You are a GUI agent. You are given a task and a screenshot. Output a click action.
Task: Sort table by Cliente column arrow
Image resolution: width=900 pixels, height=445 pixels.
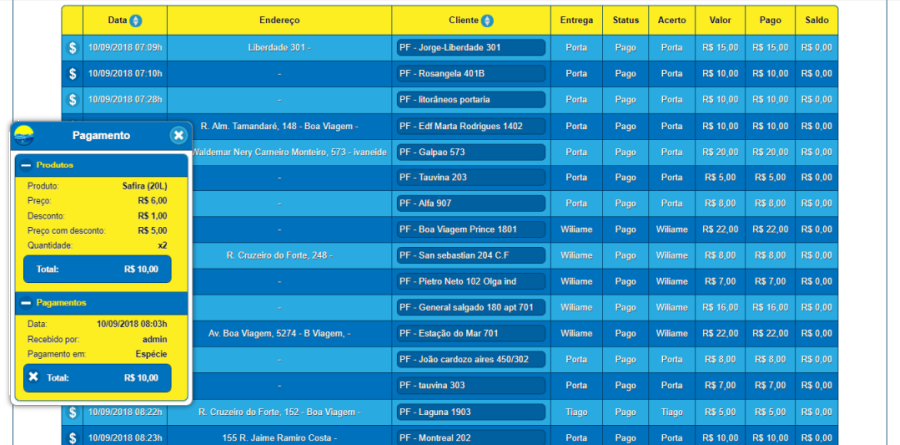(x=487, y=20)
